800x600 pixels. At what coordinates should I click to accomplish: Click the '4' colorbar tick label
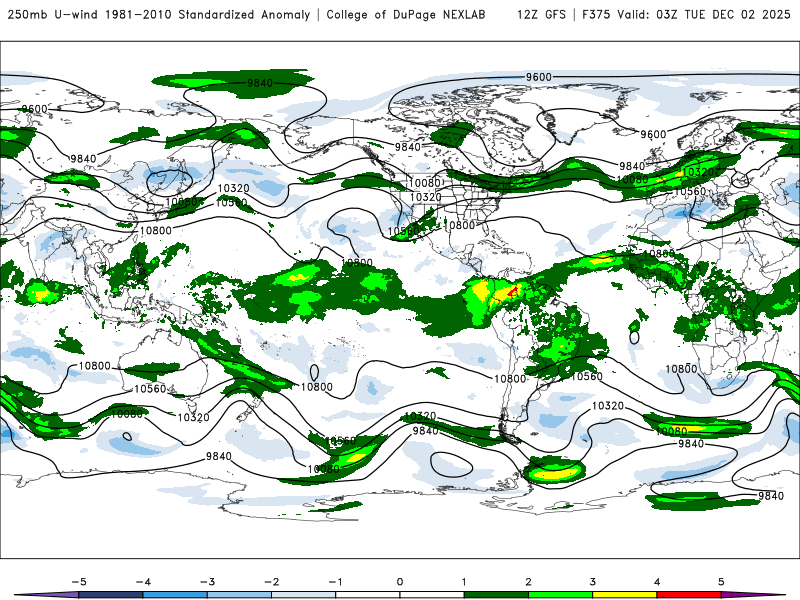pyautogui.click(x=657, y=582)
